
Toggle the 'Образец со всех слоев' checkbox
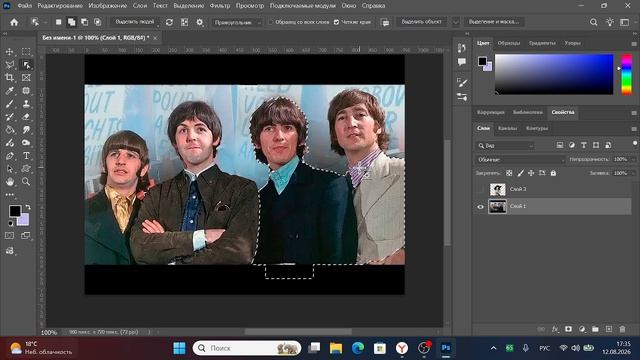coord(271,22)
